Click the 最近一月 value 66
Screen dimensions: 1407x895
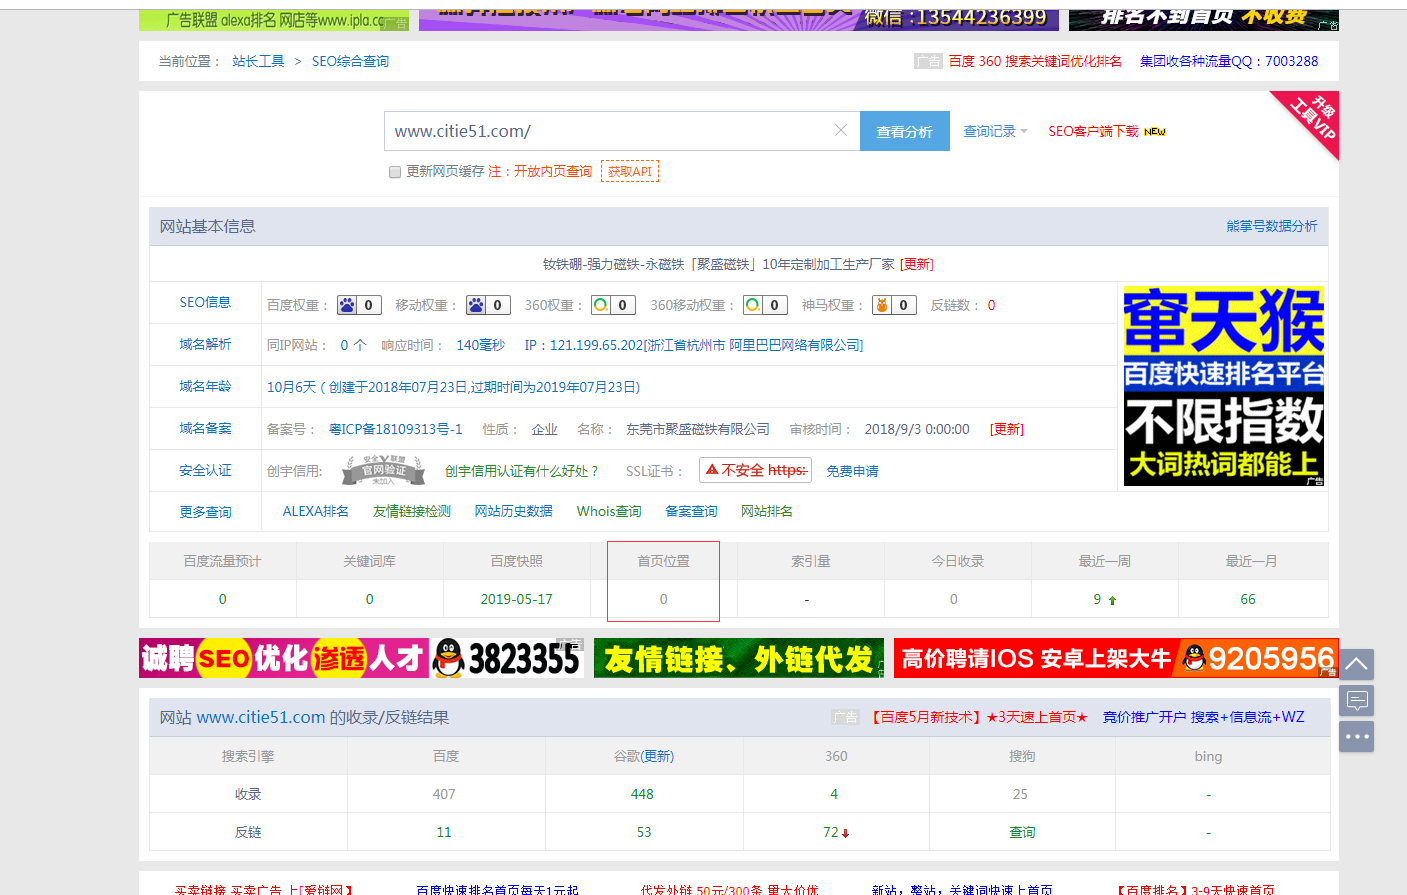1248,599
